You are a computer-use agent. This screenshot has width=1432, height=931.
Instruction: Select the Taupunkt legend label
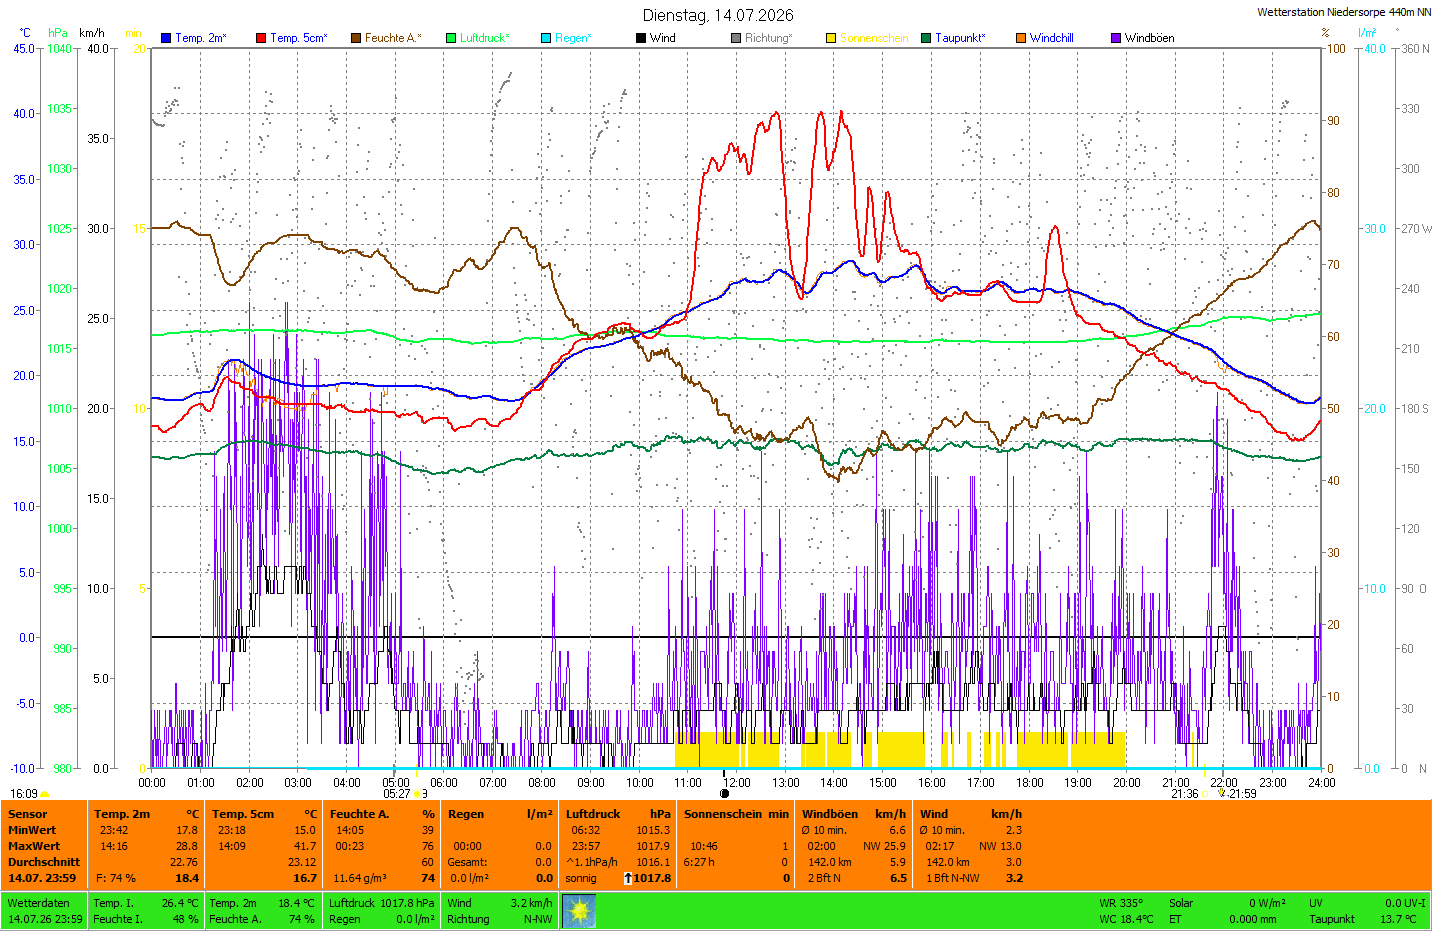960,38
